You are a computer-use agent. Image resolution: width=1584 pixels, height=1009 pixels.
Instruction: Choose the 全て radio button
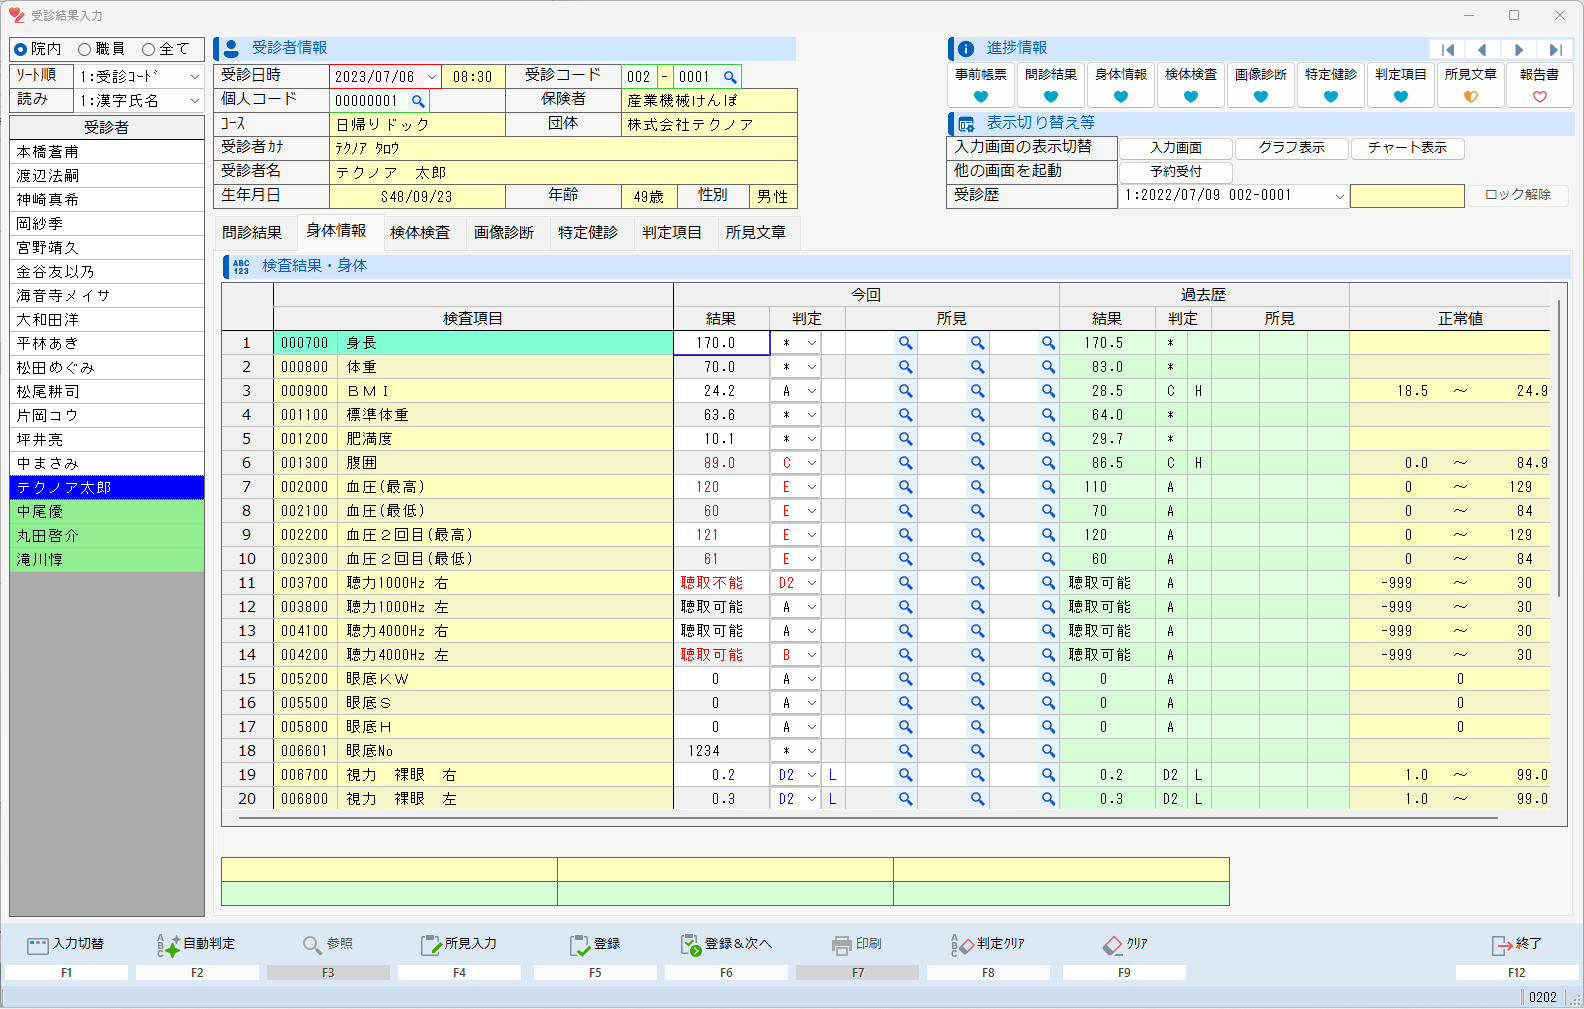[x=148, y=49]
